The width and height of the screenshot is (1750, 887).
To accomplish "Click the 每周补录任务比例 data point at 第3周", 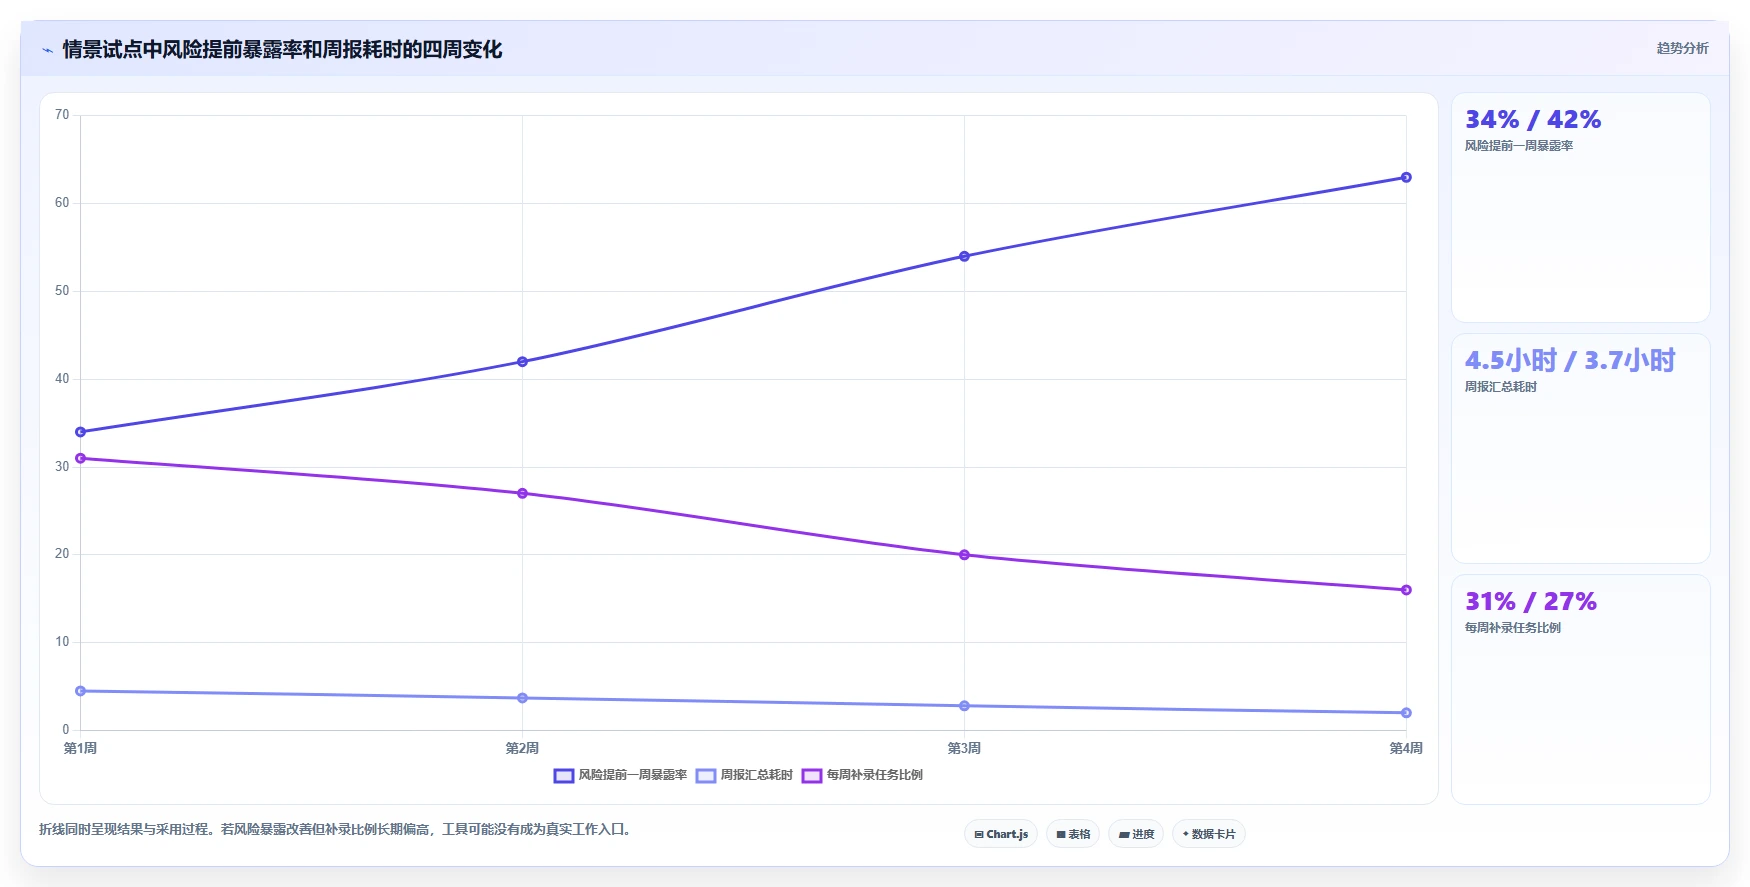I will (964, 555).
